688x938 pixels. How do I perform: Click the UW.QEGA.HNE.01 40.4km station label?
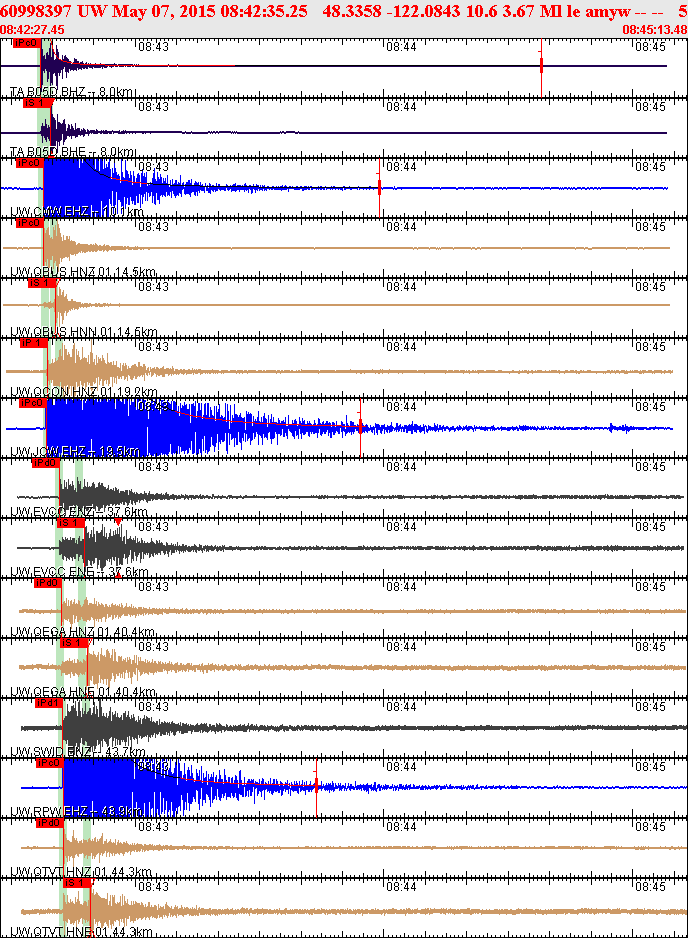point(83,692)
